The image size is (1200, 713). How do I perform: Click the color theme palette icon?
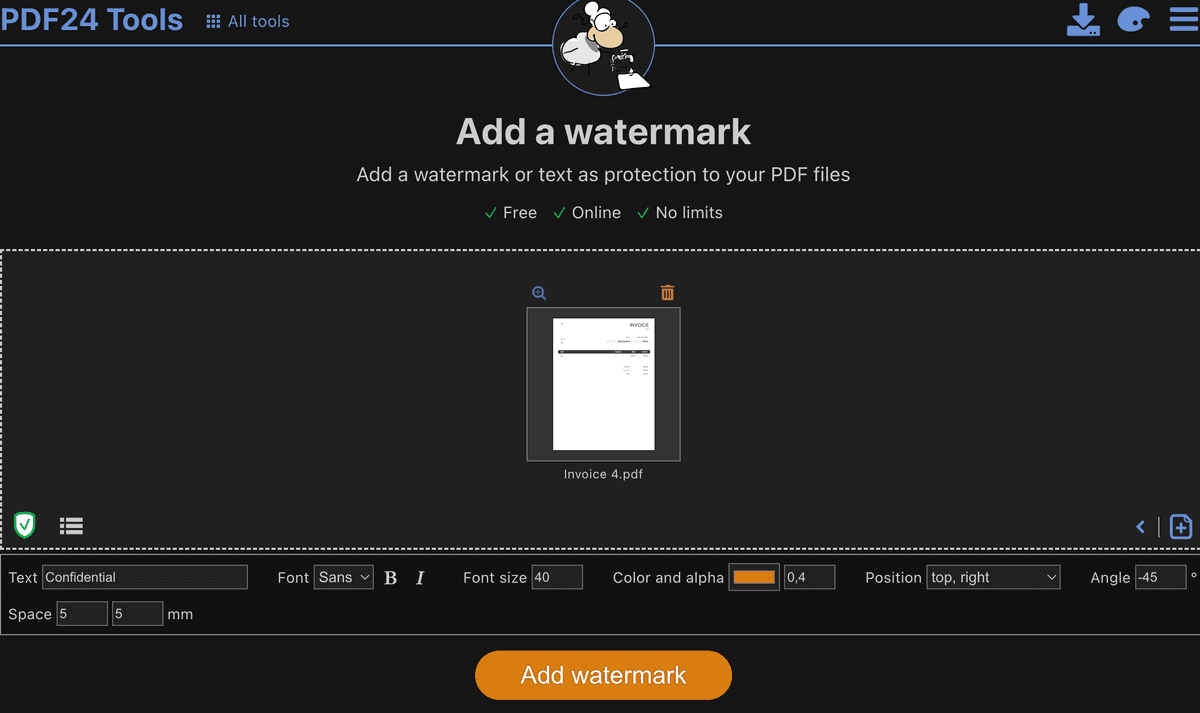tap(1133, 19)
